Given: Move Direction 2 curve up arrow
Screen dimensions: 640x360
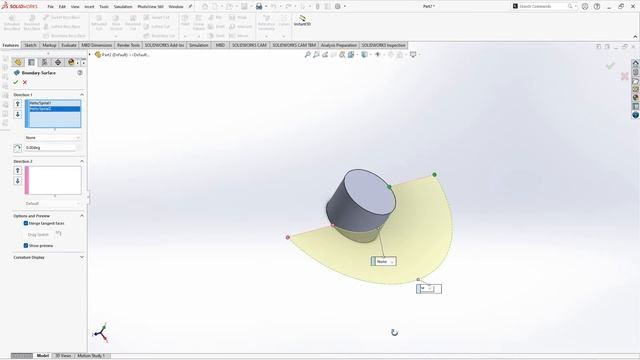Looking at the screenshot, I should coord(18,170).
